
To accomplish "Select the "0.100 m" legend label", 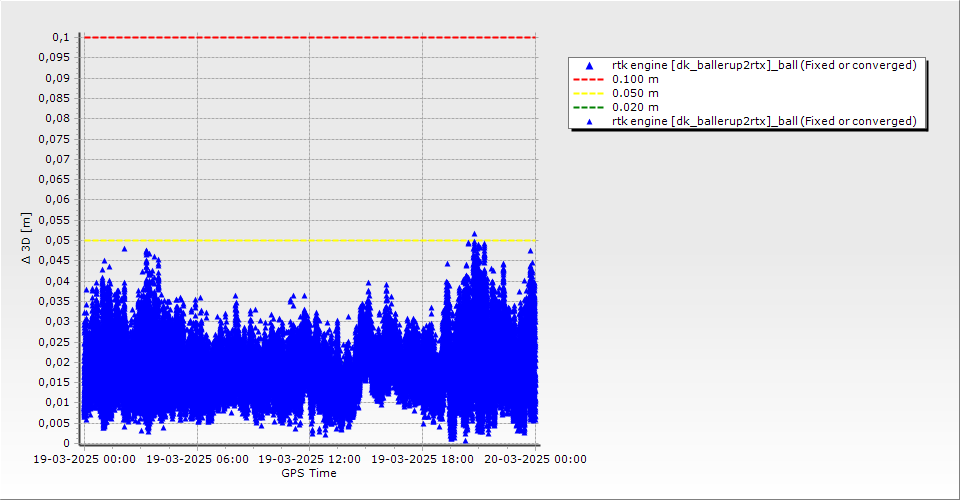I will pyautogui.click(x=635, y=79).
